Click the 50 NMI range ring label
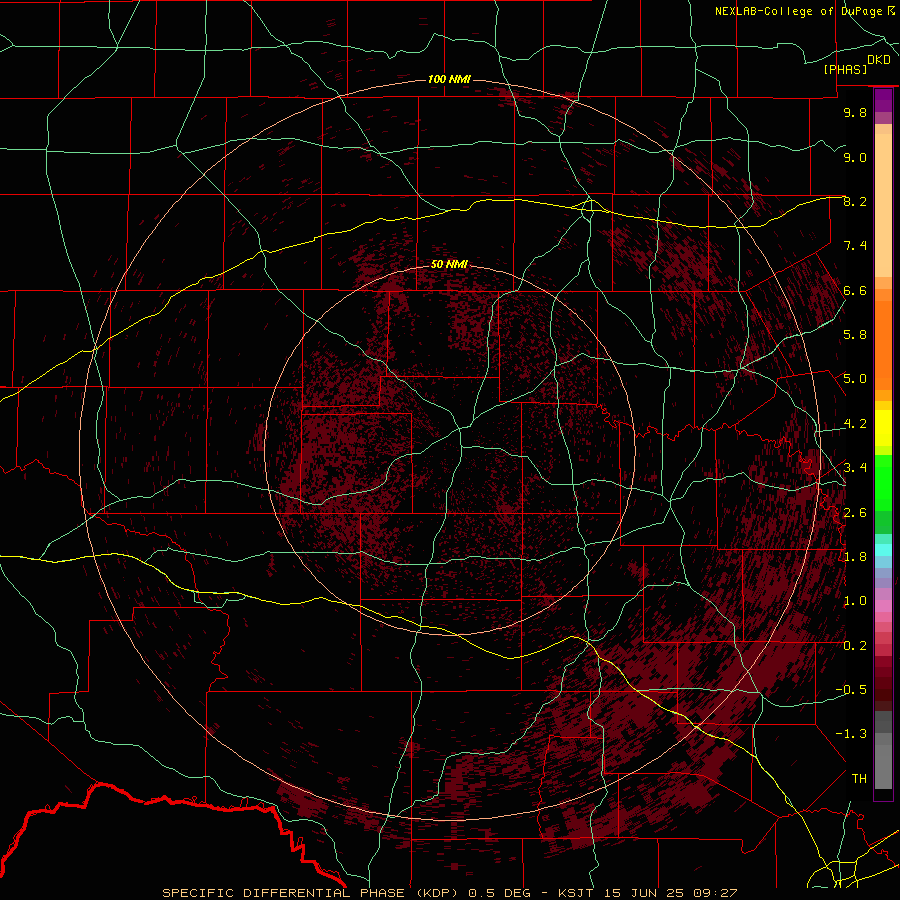The image size is (900, 900). 449,264
